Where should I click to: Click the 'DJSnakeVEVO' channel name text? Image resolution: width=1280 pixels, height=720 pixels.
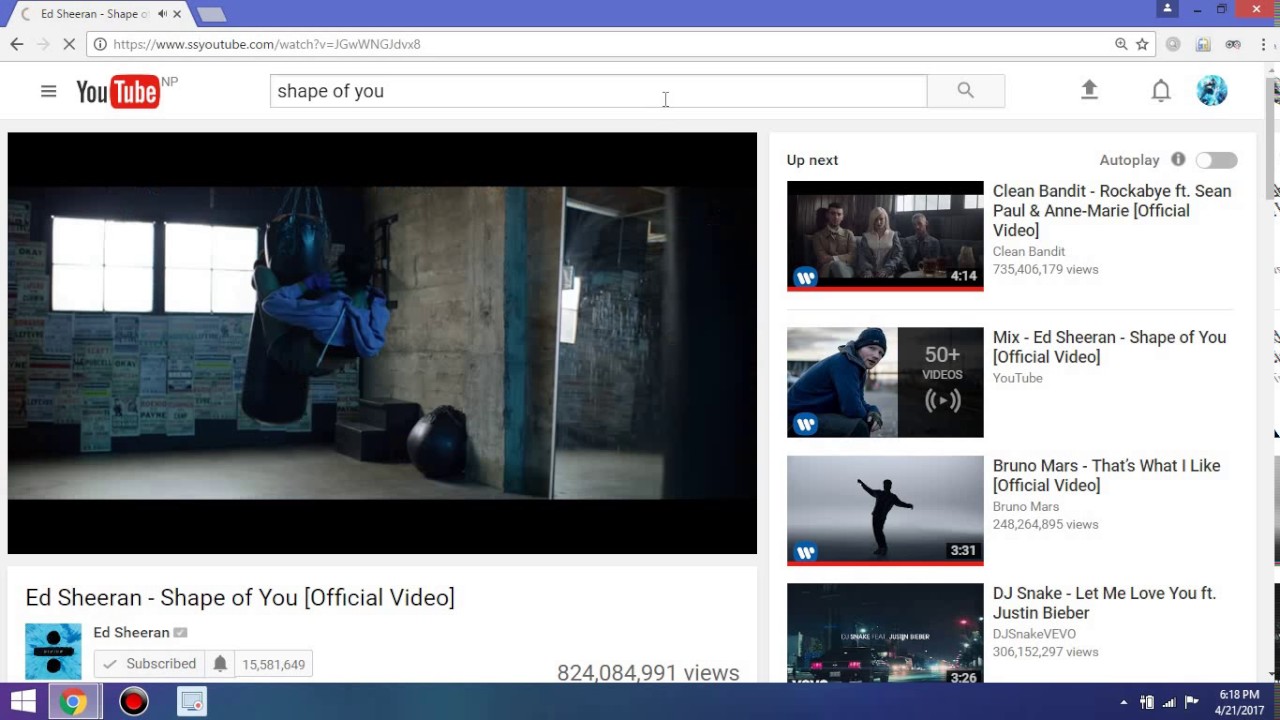point(1034,634)
